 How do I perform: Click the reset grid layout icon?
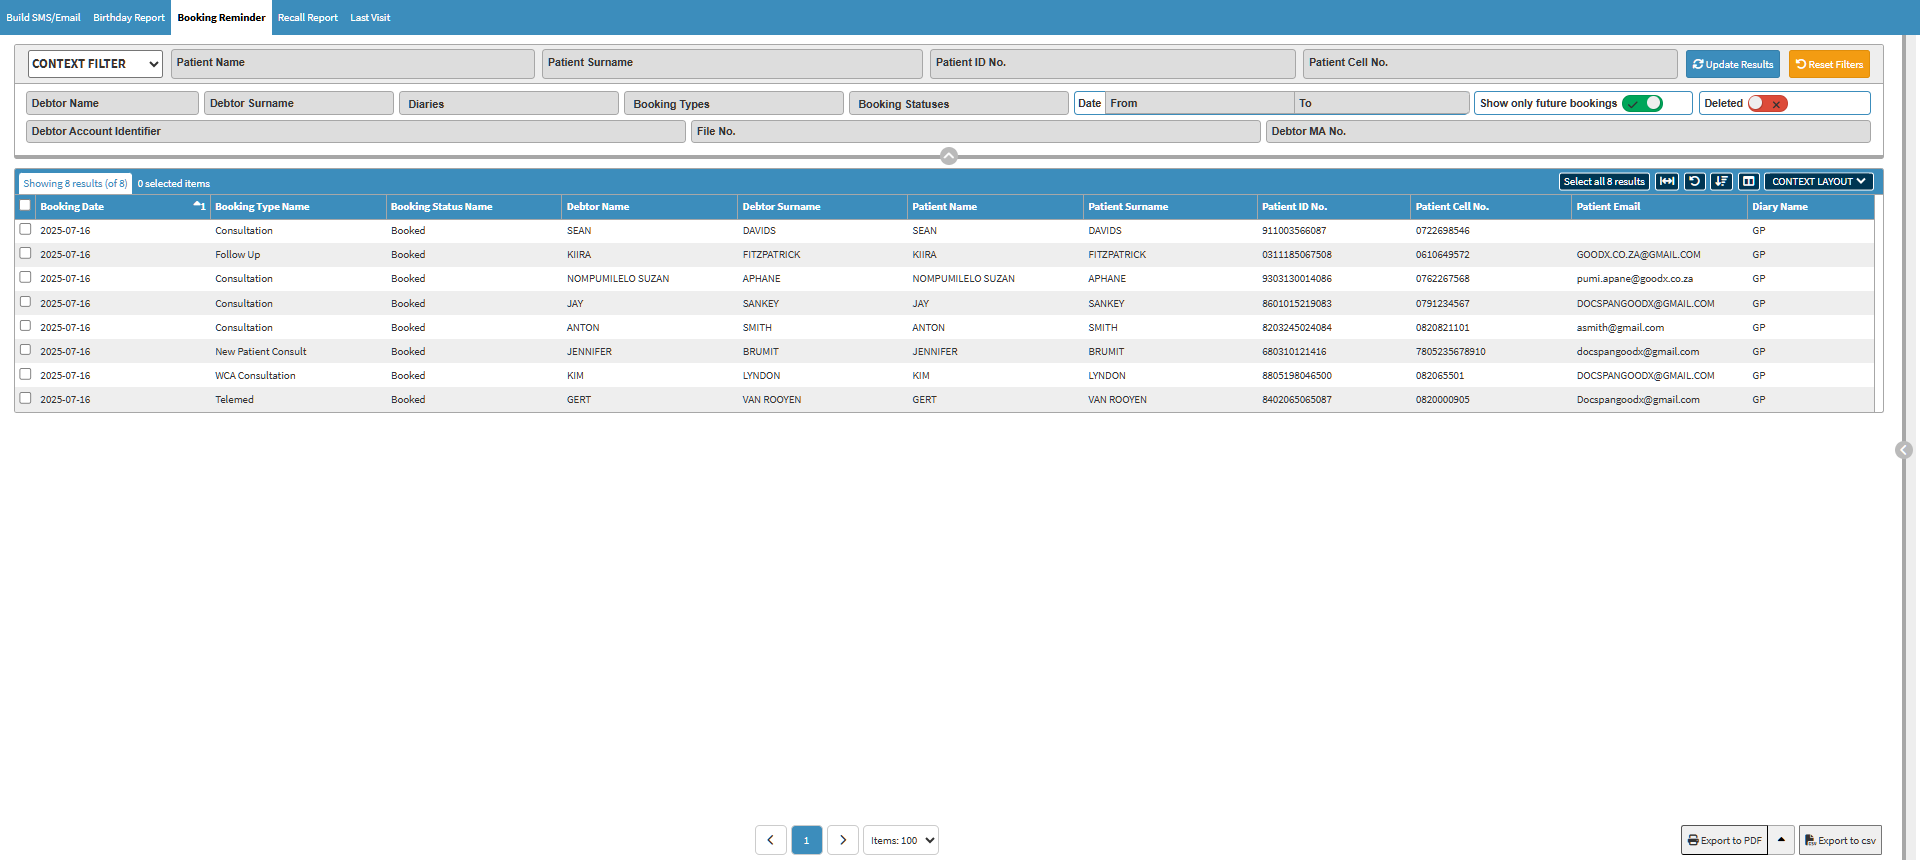click(1694, 182)
